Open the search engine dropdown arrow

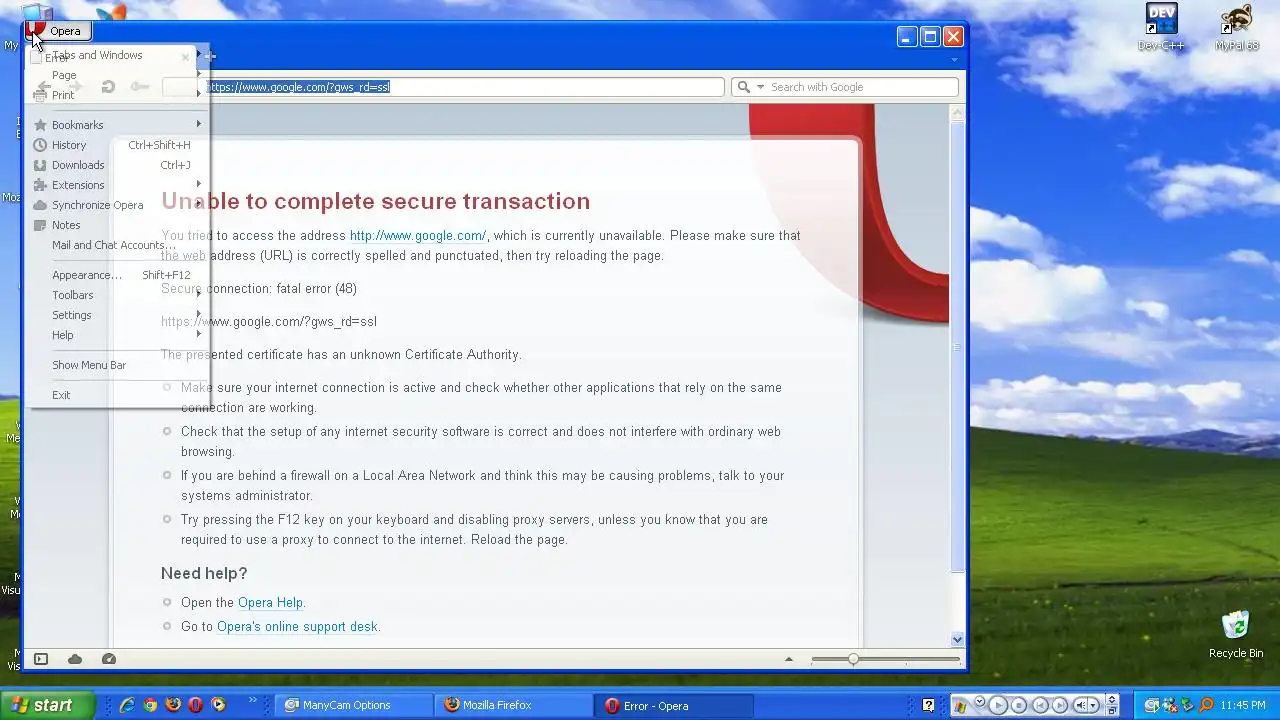760,87
